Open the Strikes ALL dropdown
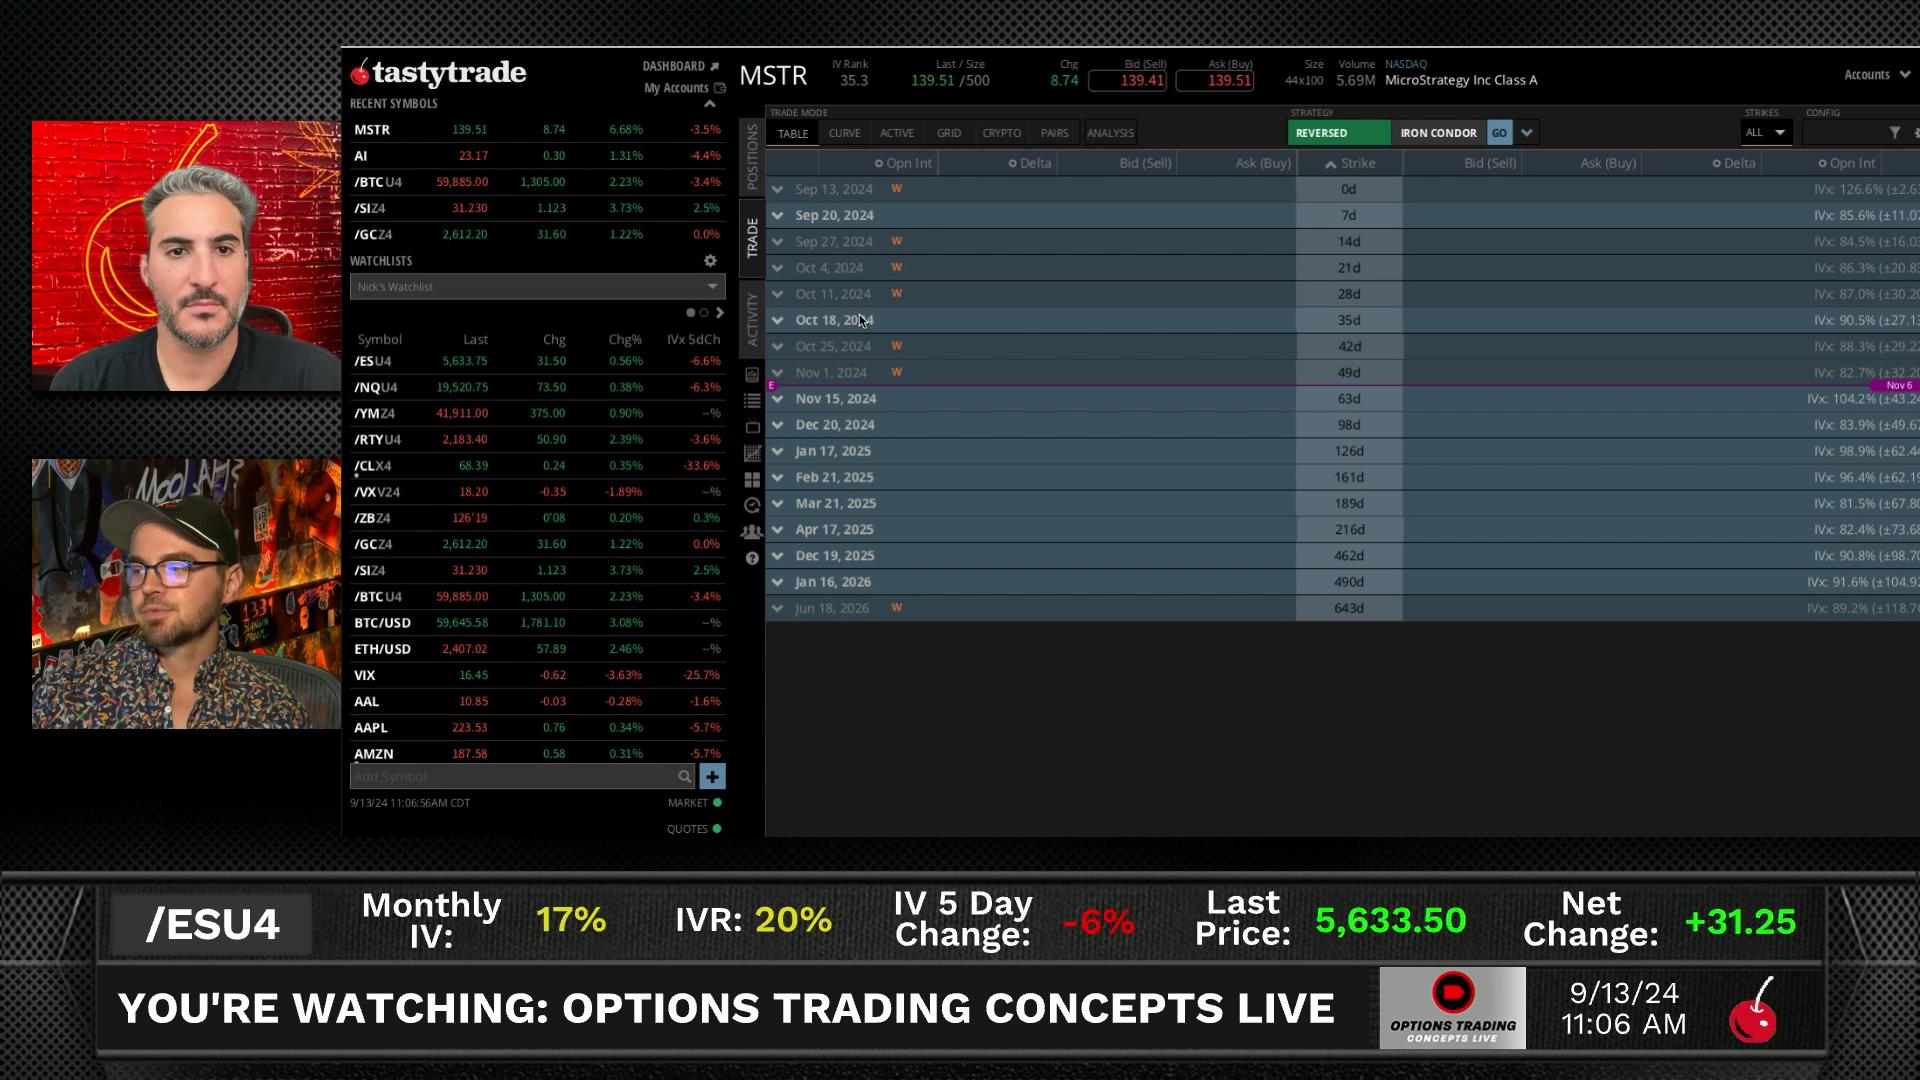Screen dimensions: 1920x1080 (1765, 133)
